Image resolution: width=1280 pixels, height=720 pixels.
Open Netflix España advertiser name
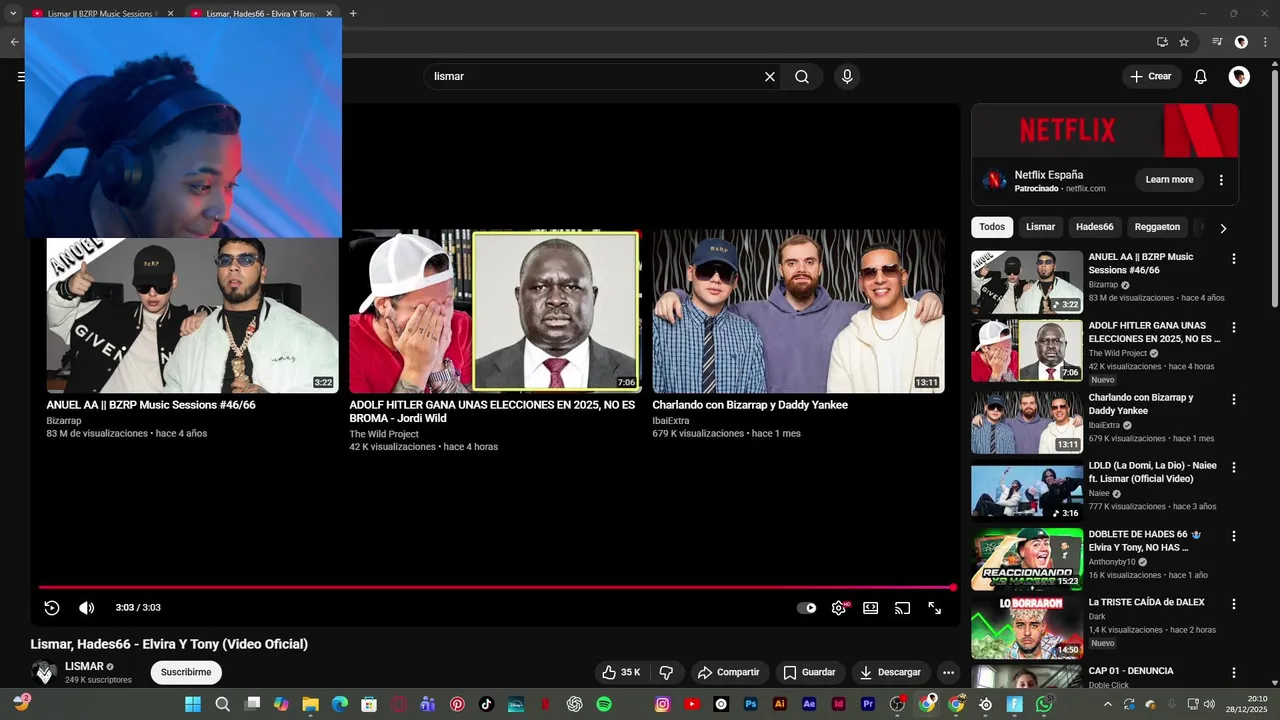tap(1048, 175)
